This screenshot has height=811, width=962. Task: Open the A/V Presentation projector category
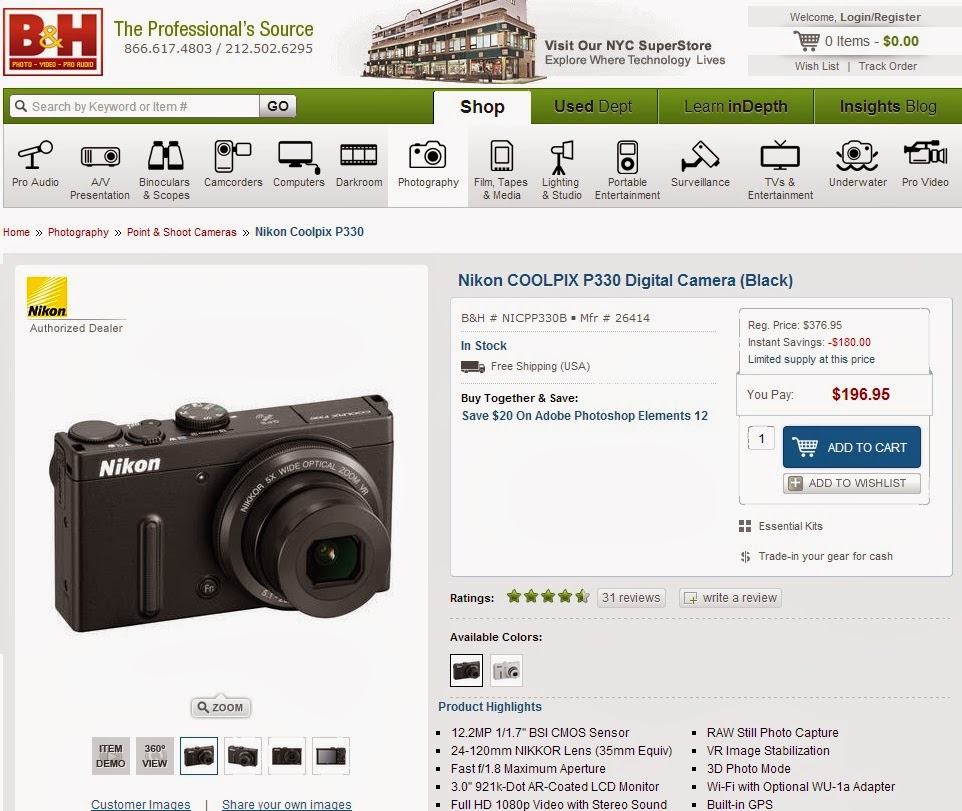pos(100,170)
